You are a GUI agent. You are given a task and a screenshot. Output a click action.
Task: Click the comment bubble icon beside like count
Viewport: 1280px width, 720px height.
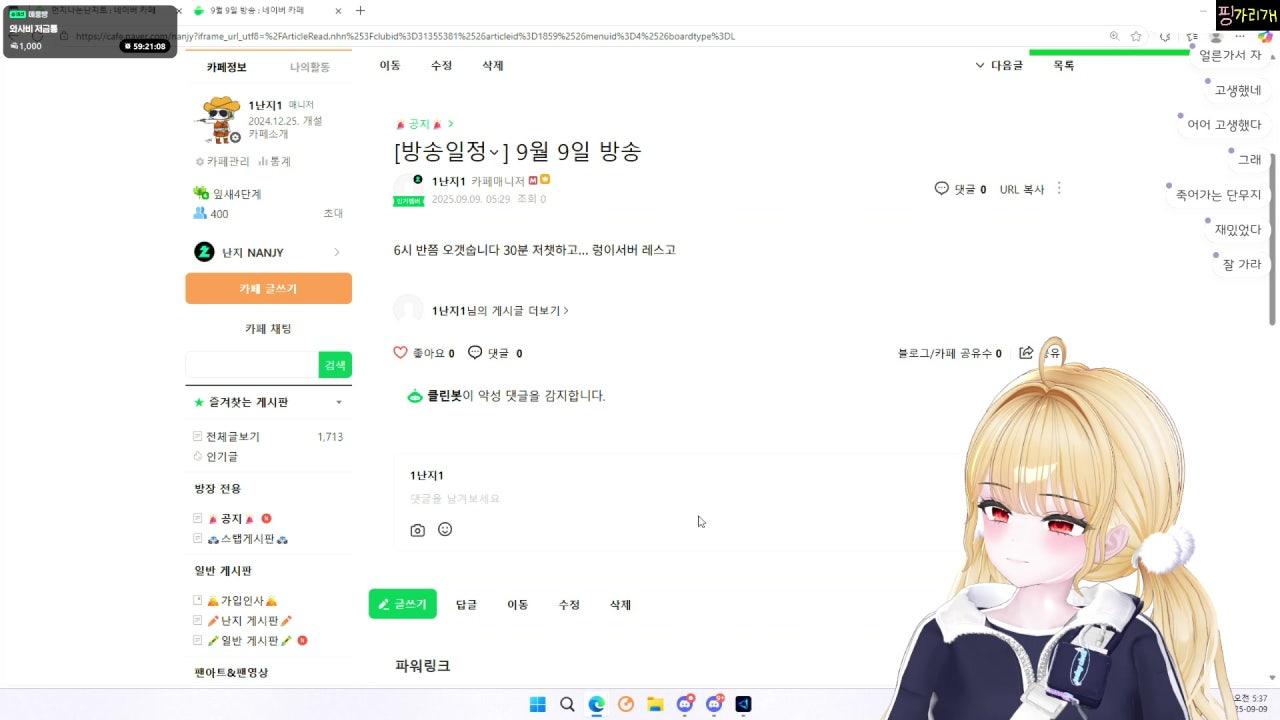coord(475,353)
